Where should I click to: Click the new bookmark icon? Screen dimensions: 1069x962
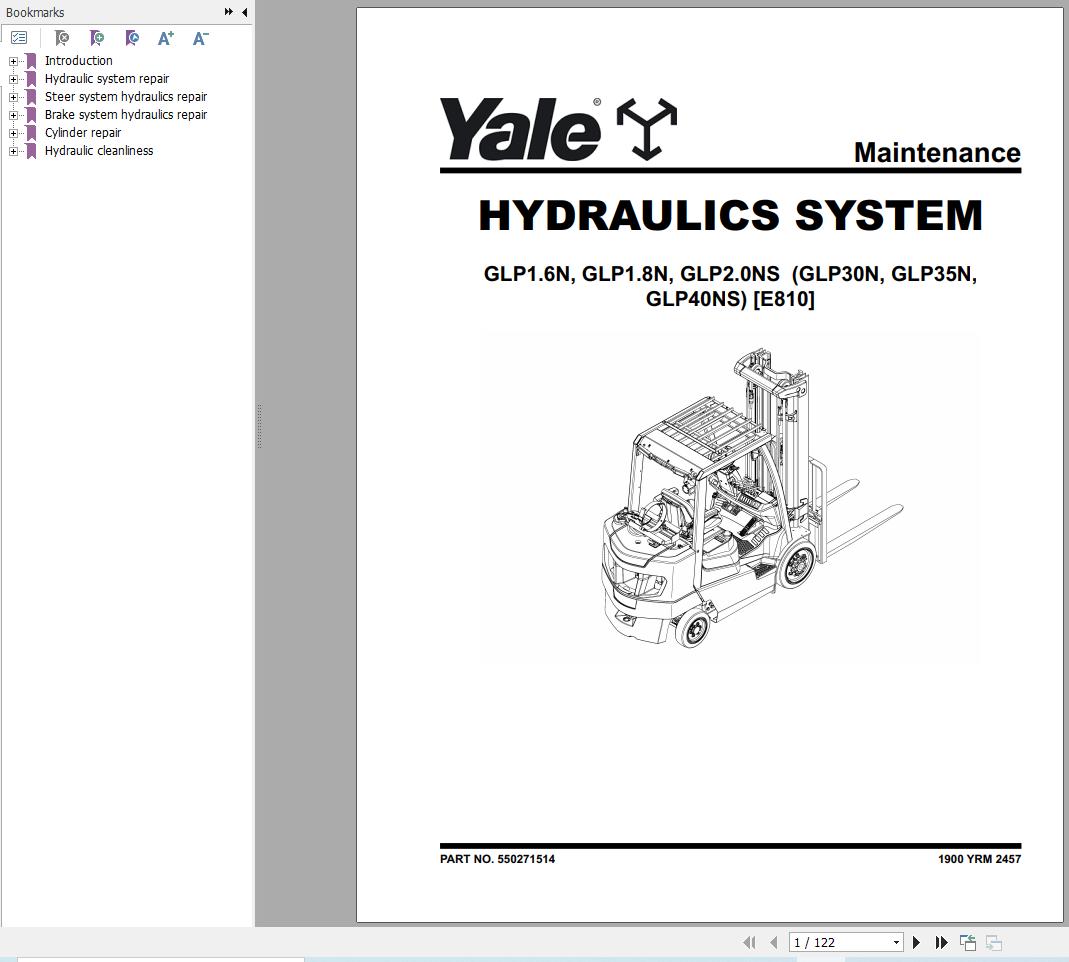pos(97,38)
